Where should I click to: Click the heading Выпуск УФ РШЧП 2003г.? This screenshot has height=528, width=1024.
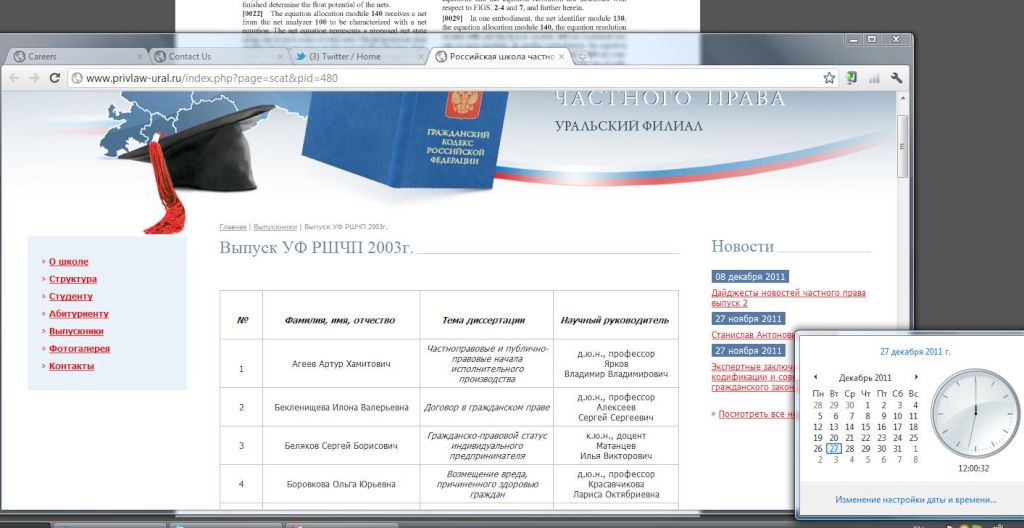[x=317, y=248]
